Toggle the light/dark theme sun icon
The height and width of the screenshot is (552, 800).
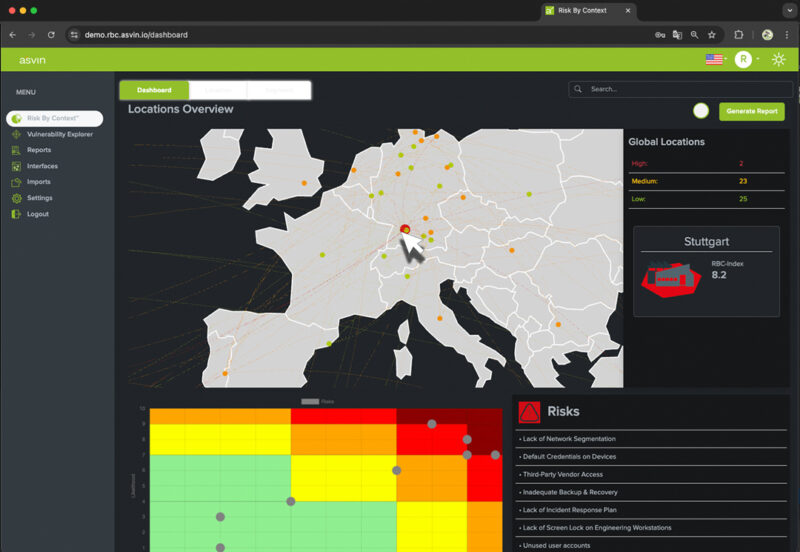pos(778,60)
